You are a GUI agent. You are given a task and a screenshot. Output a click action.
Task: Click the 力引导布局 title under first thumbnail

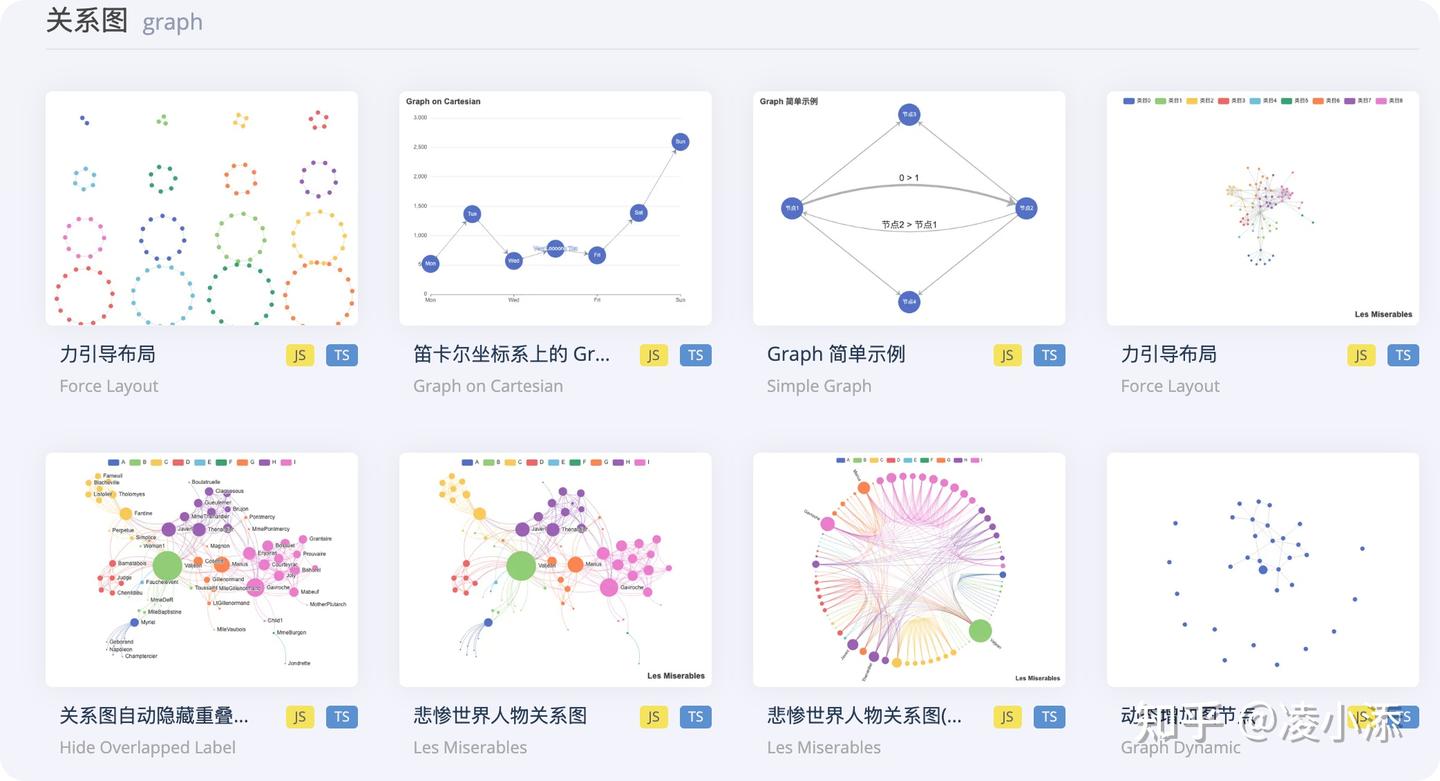click(107, 354)
